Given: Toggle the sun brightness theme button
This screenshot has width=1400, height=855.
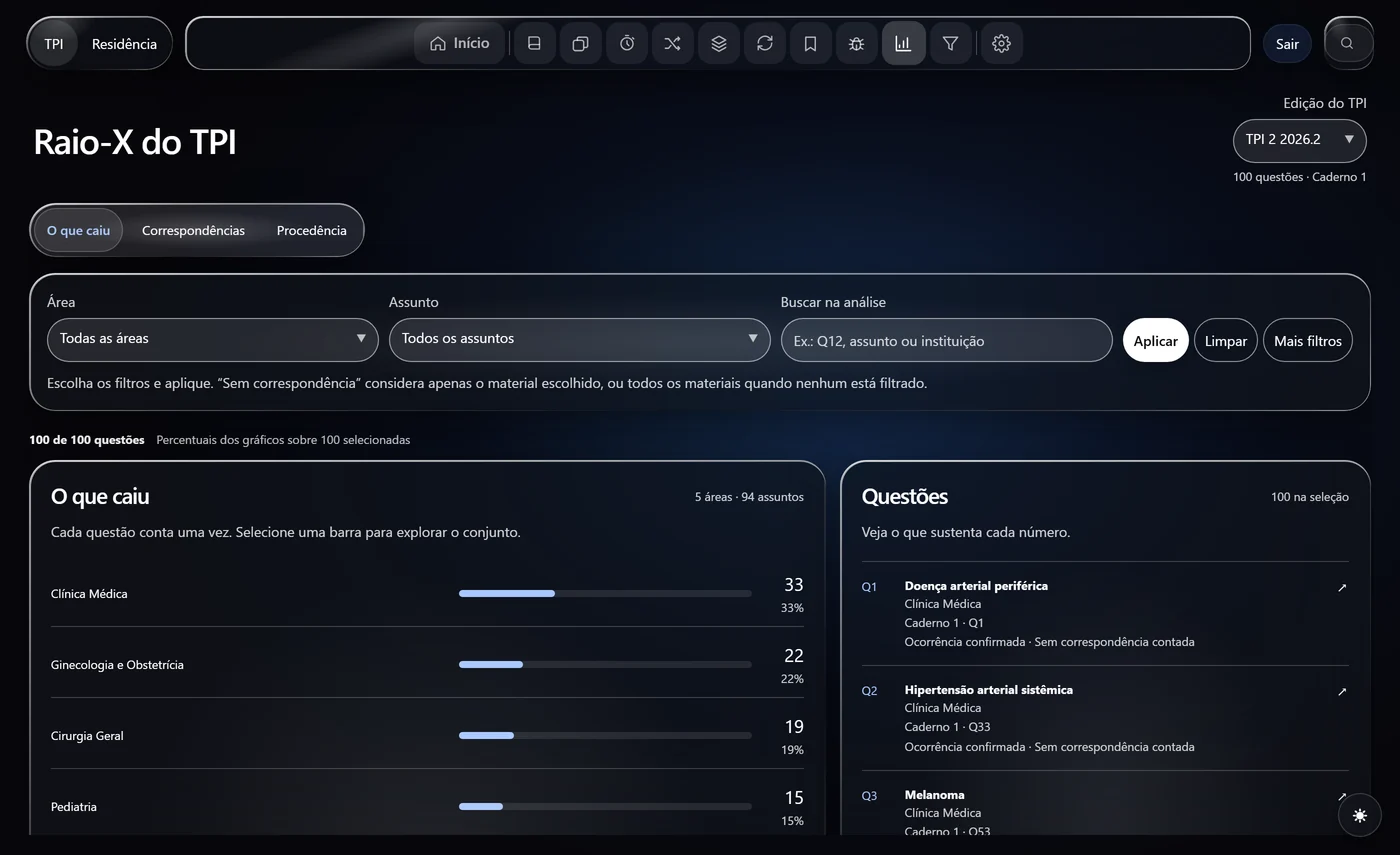Looking at the screenshot, I should [1360, 815].
